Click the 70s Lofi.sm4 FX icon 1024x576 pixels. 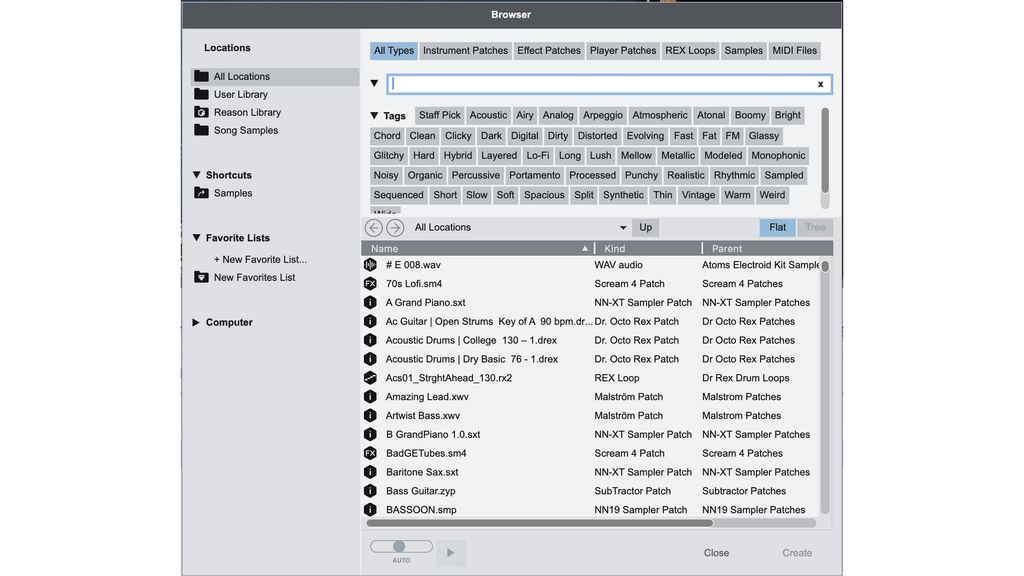[370, 284]
